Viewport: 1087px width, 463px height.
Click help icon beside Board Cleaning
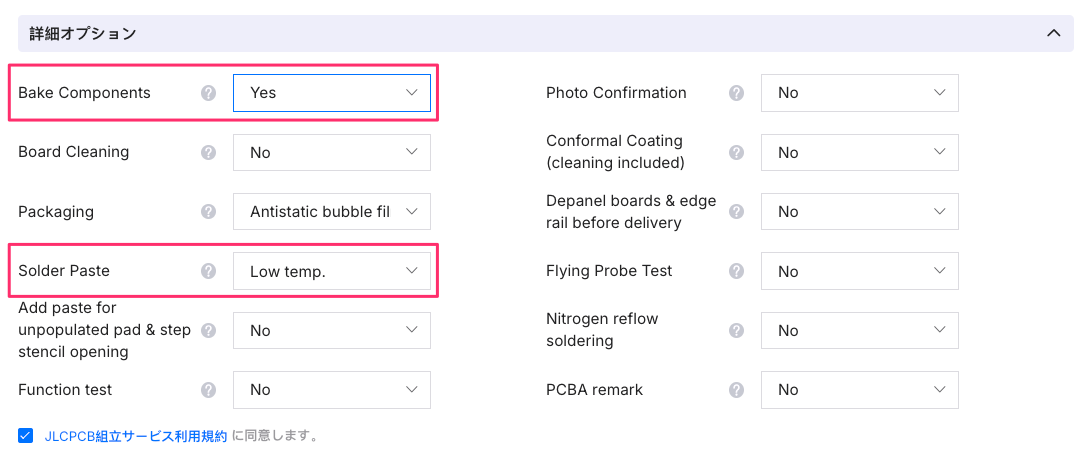[x=208, y=153]
